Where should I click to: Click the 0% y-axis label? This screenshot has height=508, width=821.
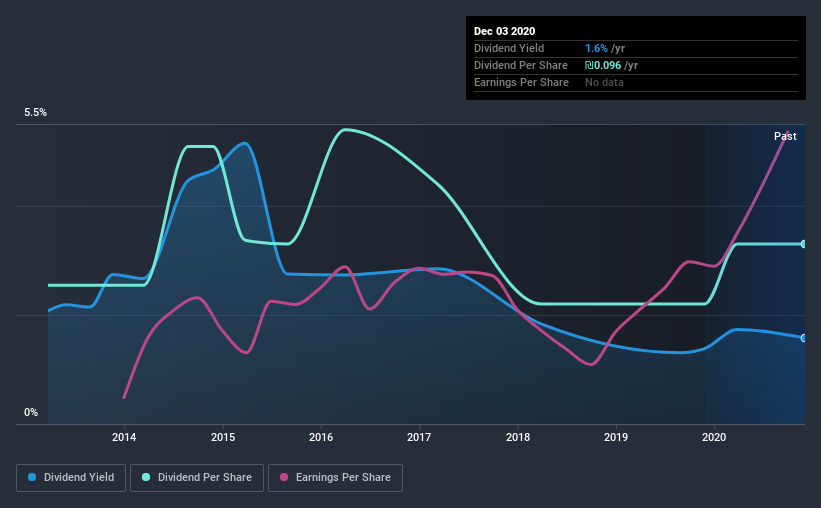[31, 413]
